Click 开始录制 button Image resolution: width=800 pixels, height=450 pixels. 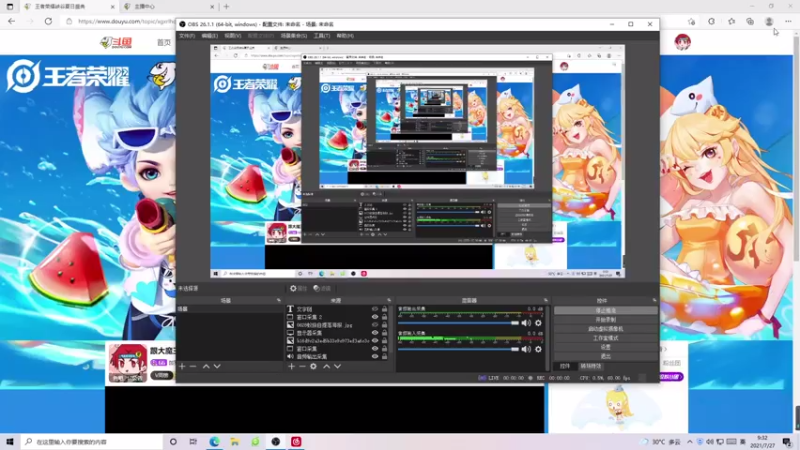point(606,319)
